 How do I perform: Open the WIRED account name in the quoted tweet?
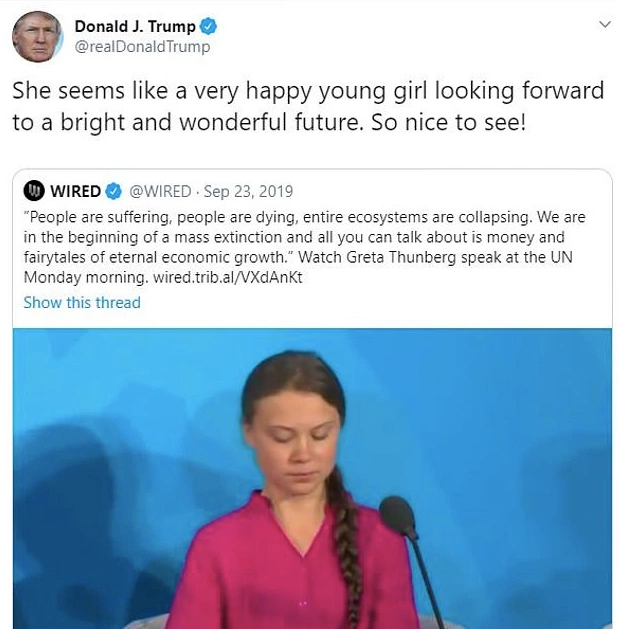tap(75, 191)
